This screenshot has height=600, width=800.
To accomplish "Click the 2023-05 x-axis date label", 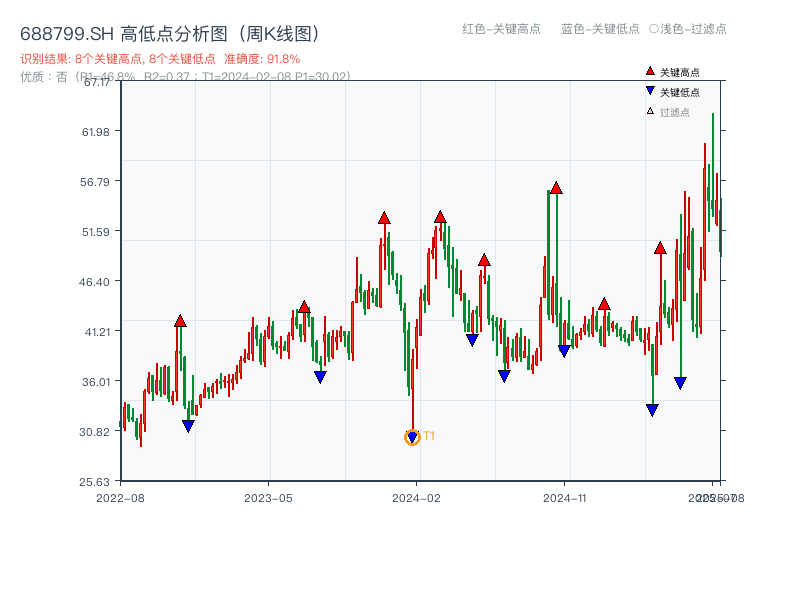I will pyautogui.click(x=268, y=498).
